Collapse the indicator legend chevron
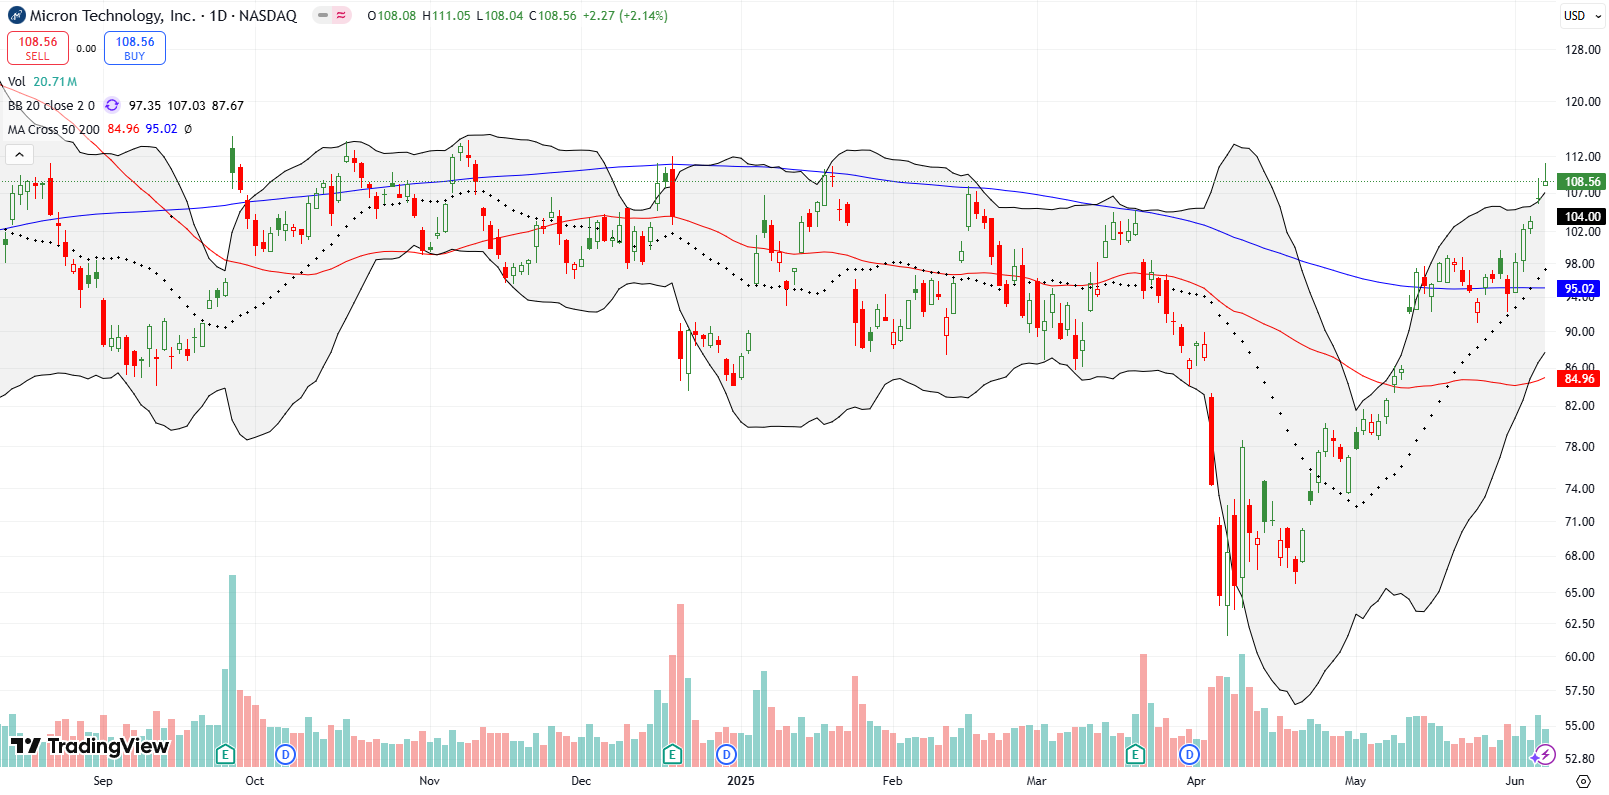Image resolution: width=1609 pixels, height=795 pixels. pos(20,154)
